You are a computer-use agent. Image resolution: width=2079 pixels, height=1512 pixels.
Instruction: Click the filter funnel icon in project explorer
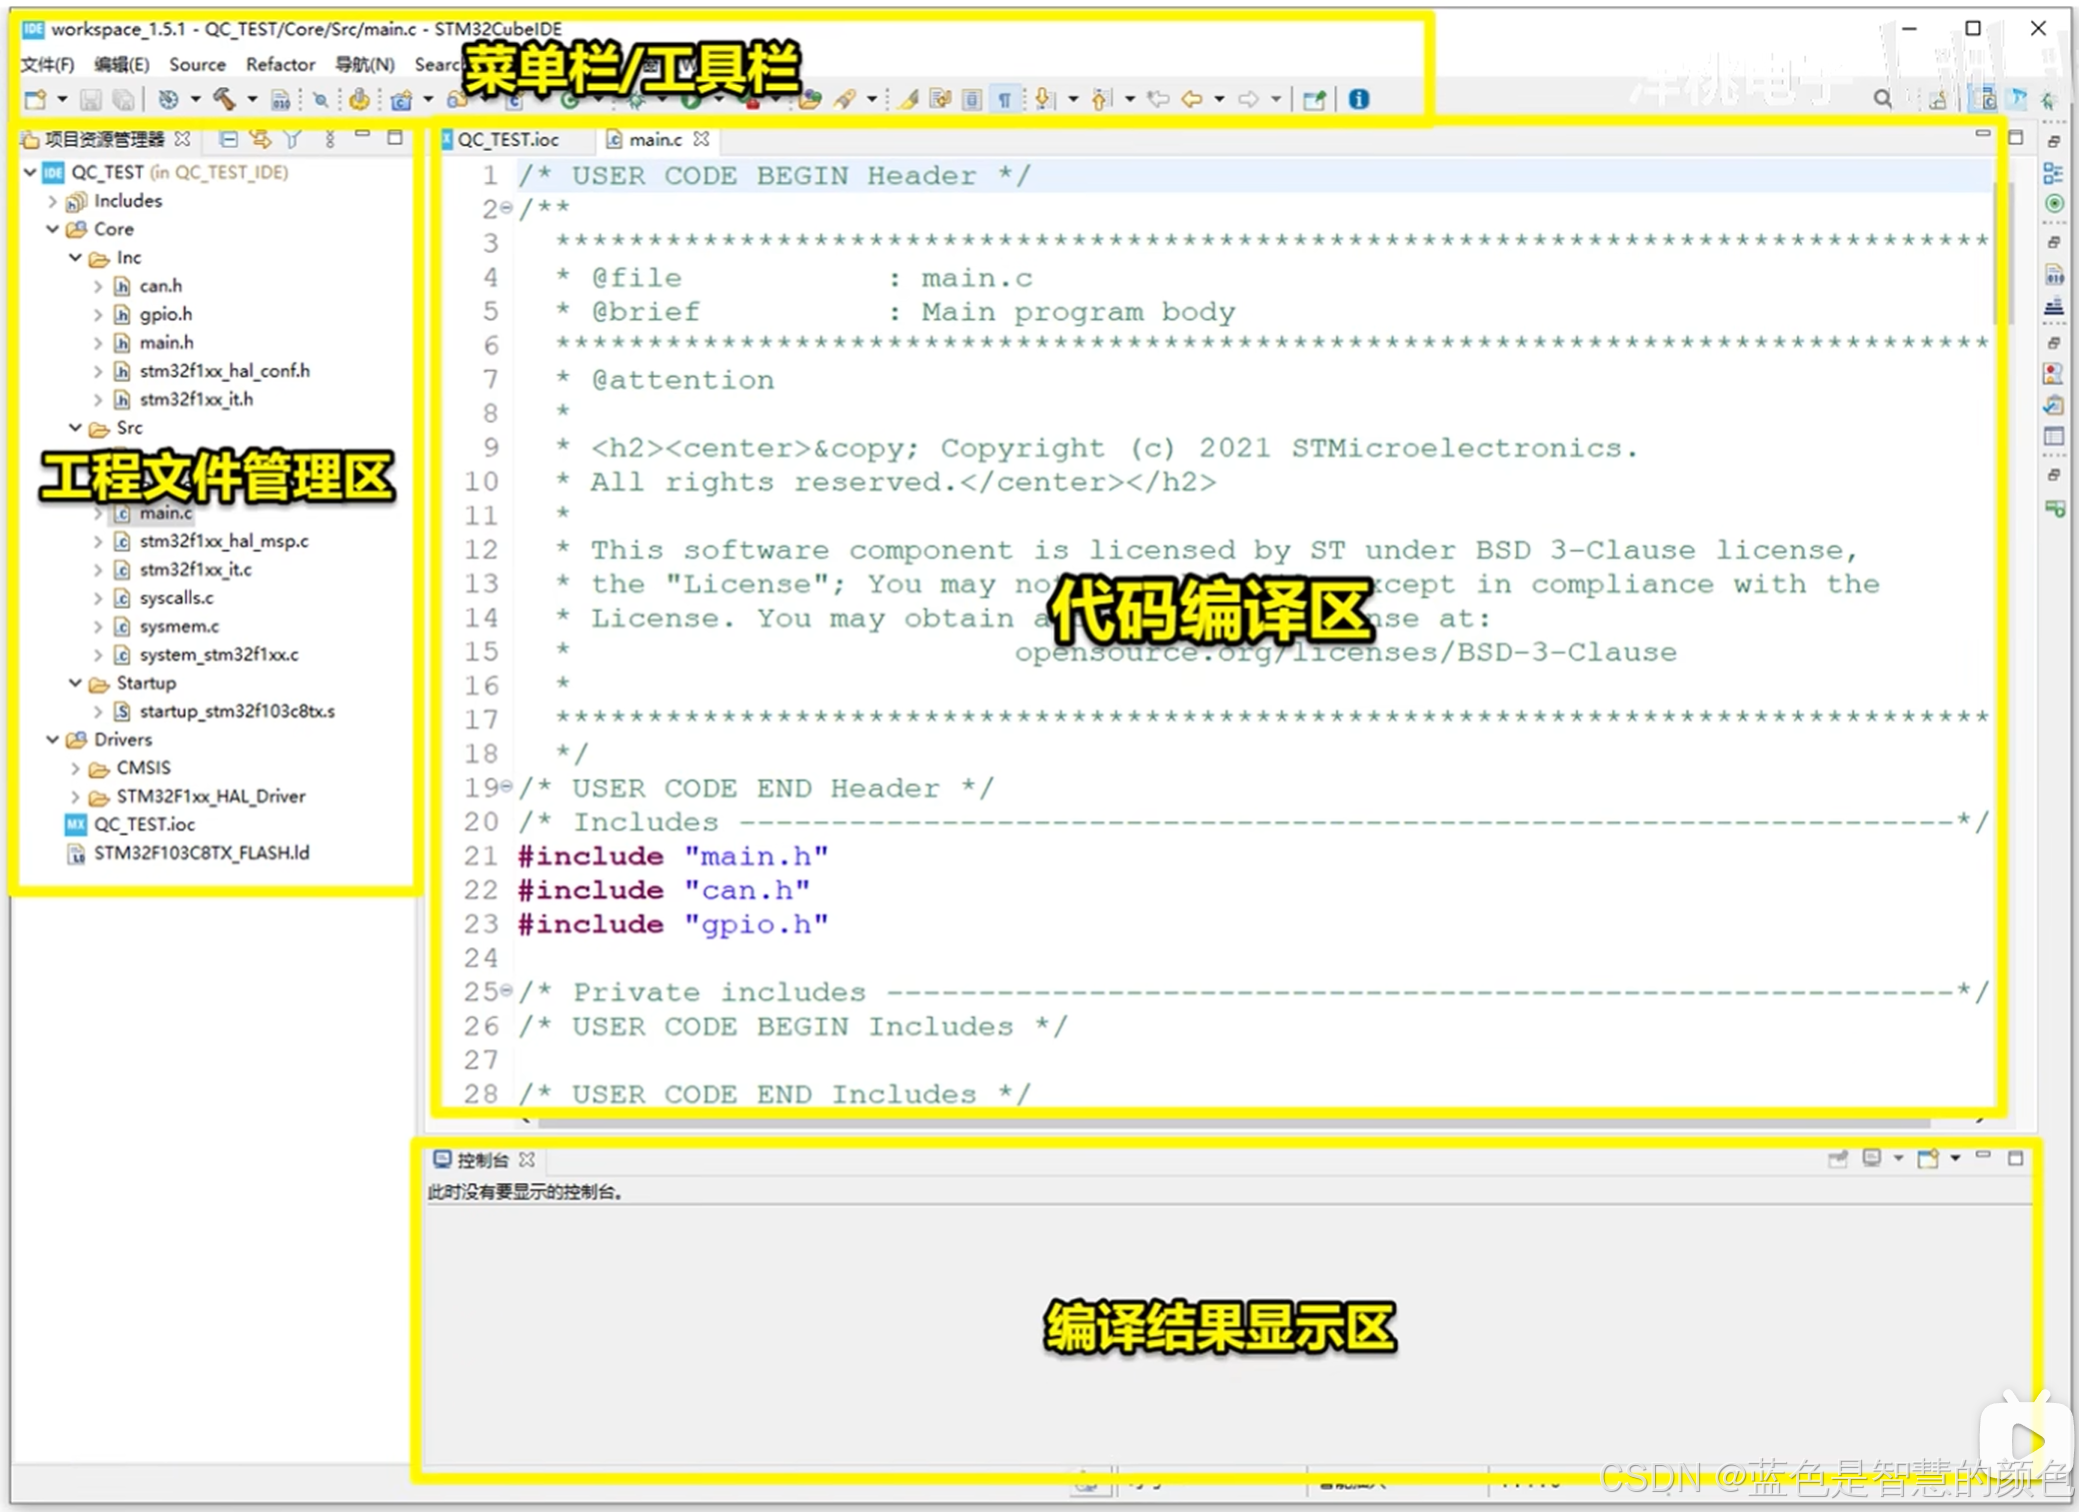coord(292,139)
